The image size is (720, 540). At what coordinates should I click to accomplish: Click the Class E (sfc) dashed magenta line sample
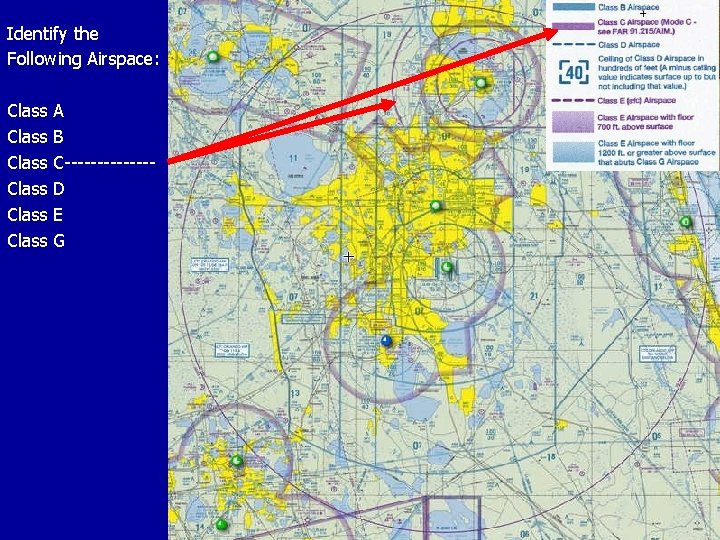point(573,101)
